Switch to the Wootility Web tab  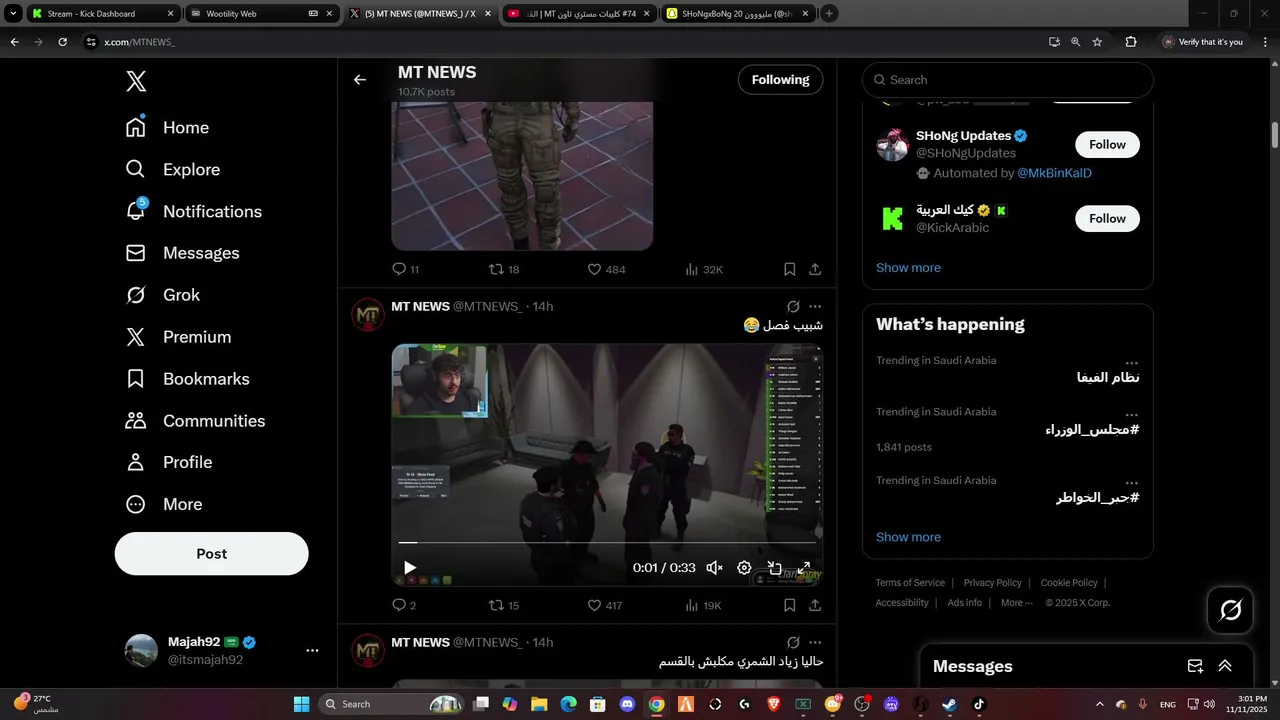pos(261,14)
